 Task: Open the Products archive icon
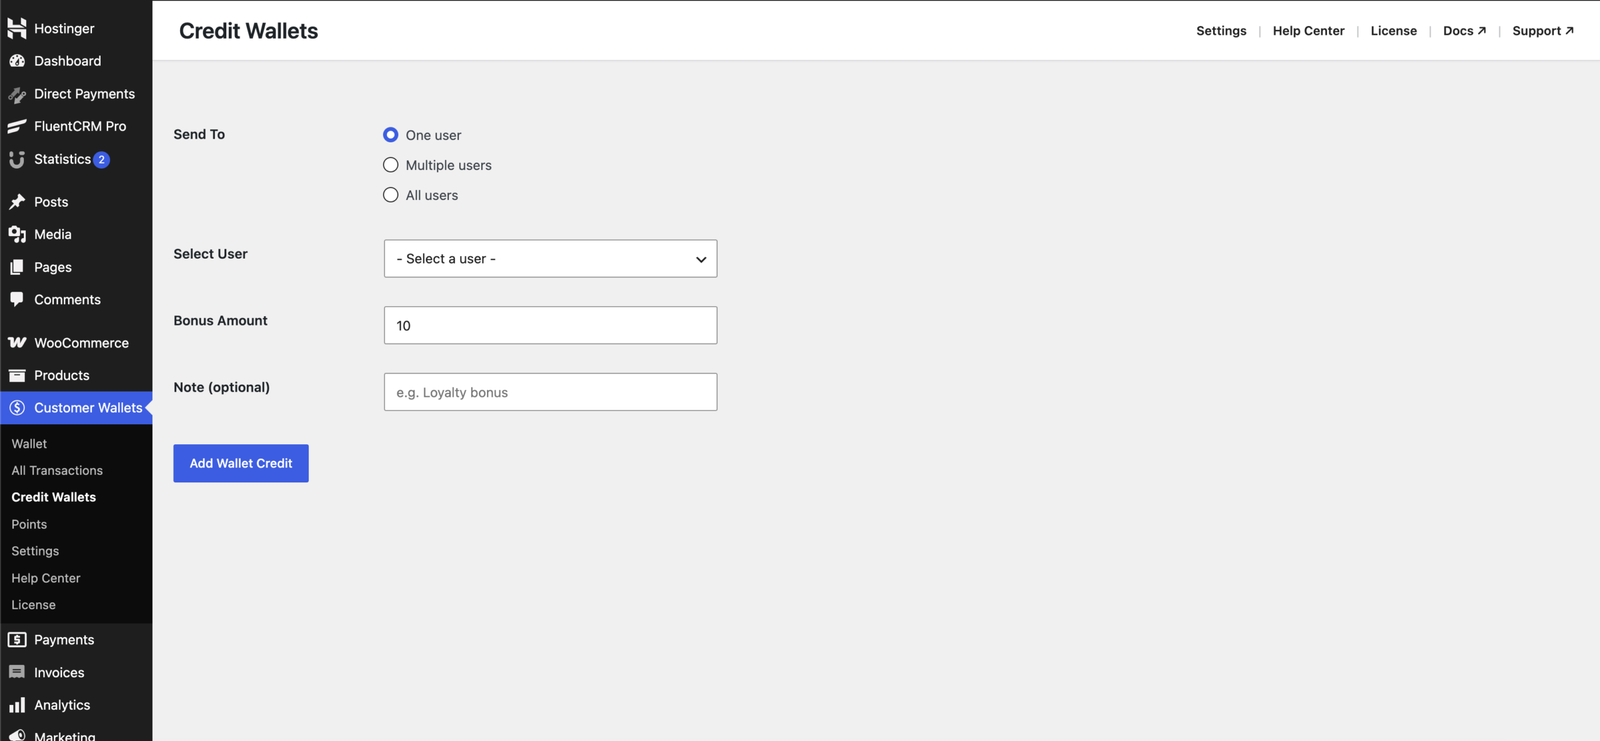pos(17,375)
